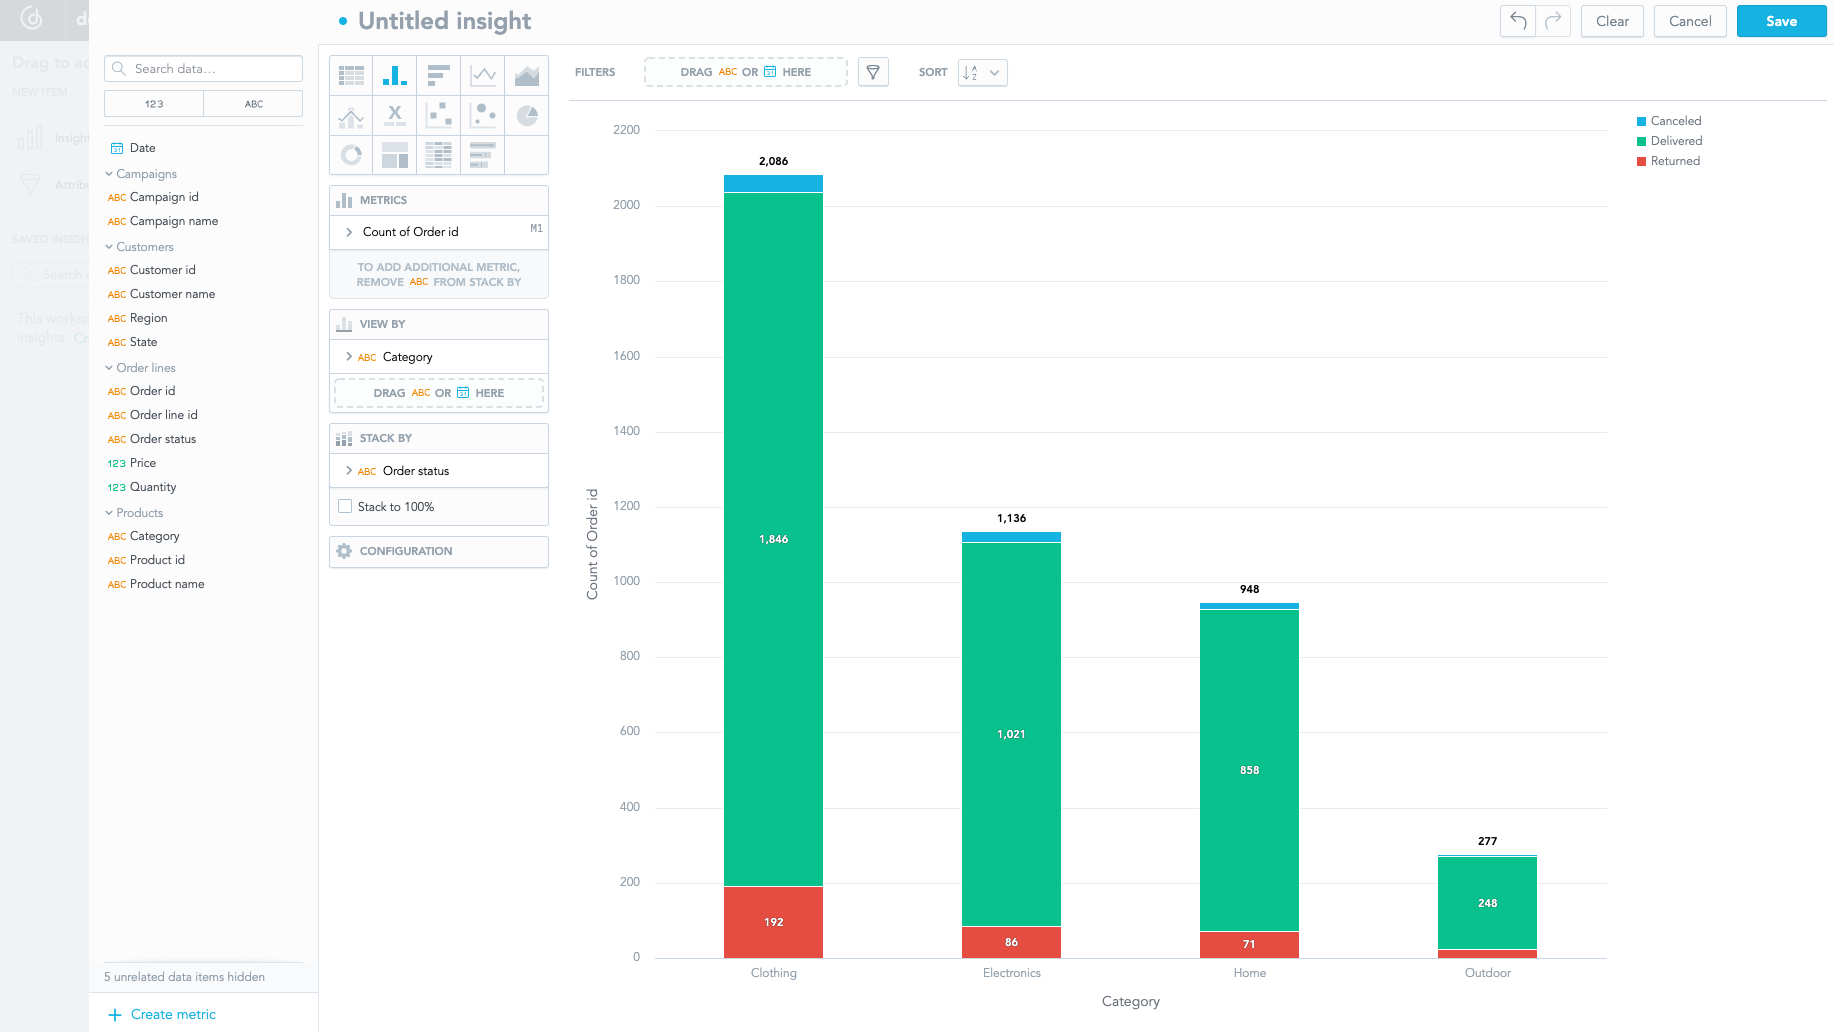Open the filter funnel icon
The height and width of the screenshot is (1032, 1834).
873,72
